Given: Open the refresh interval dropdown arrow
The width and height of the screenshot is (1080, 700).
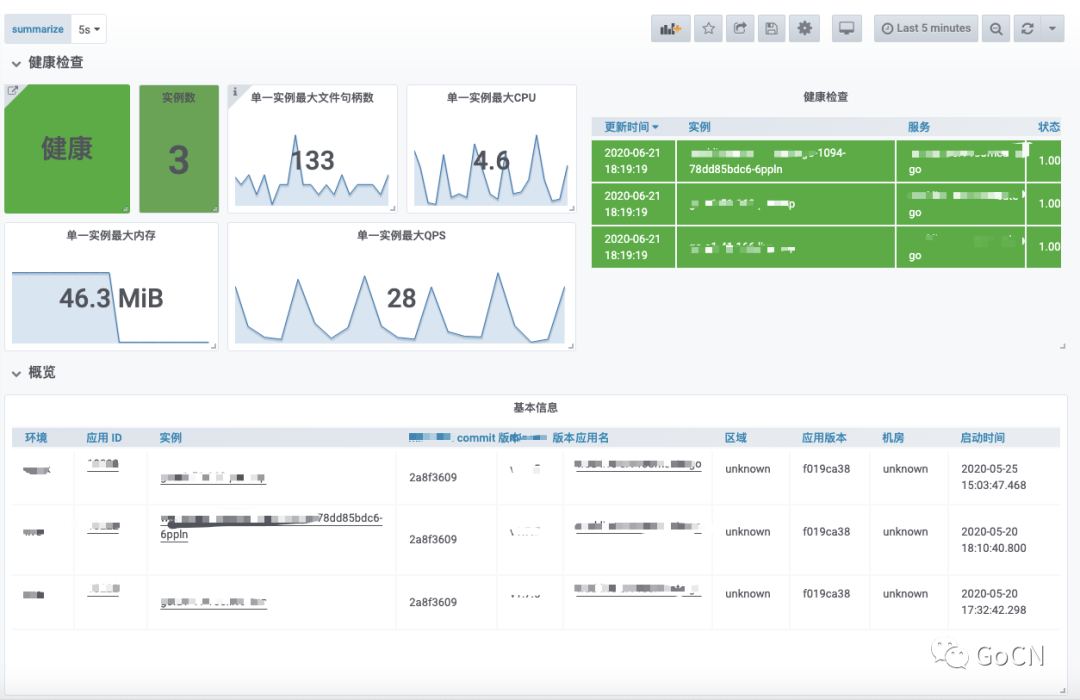Looking at the screenshot, I should click(x=1053, y=29).
